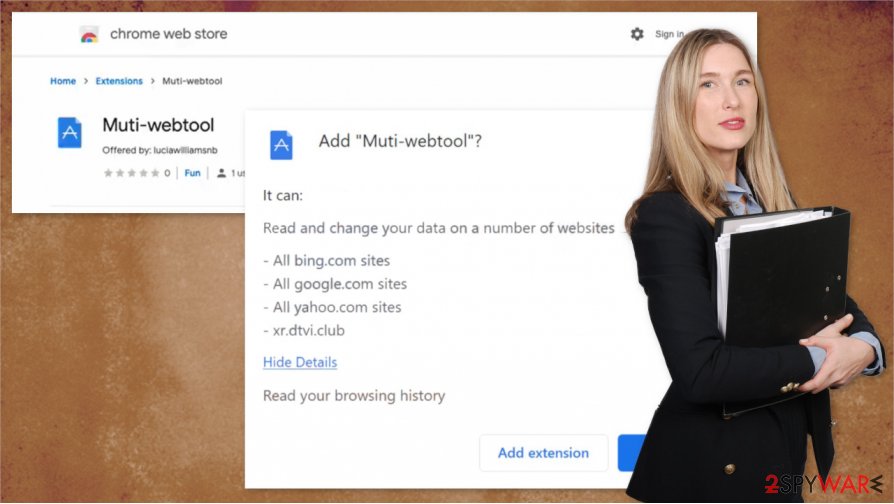
Task: Click 'All yahoo.com sites' entry
Action: coord(332,307)
